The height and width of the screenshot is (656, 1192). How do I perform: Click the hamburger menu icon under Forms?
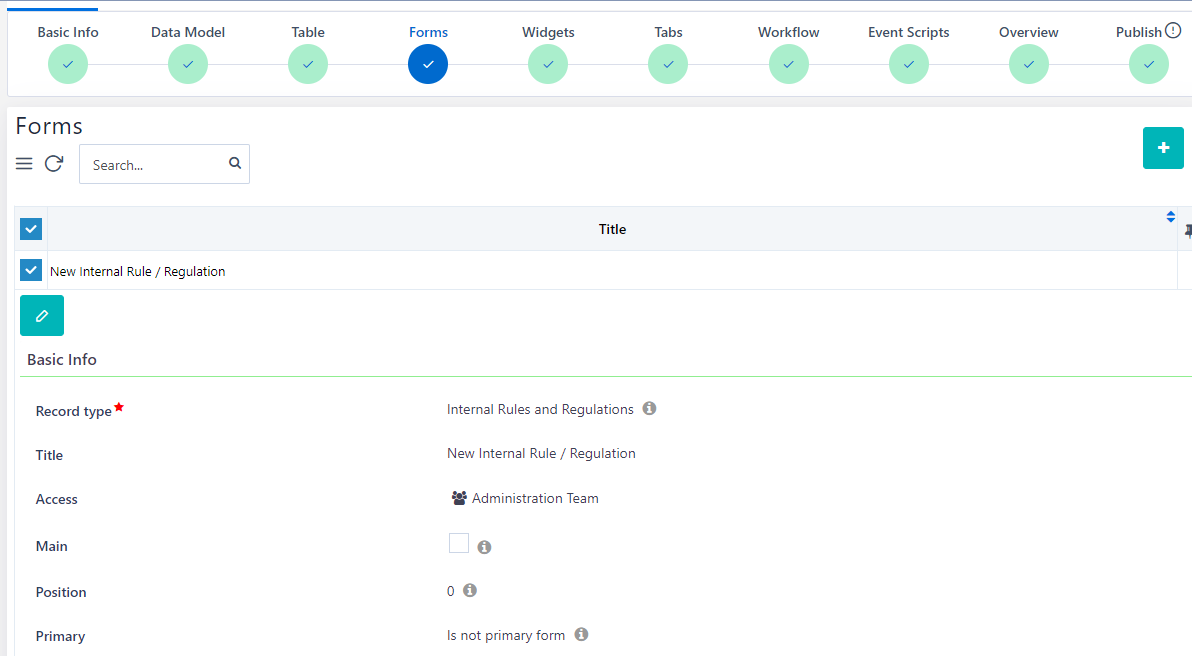(24, 164)
